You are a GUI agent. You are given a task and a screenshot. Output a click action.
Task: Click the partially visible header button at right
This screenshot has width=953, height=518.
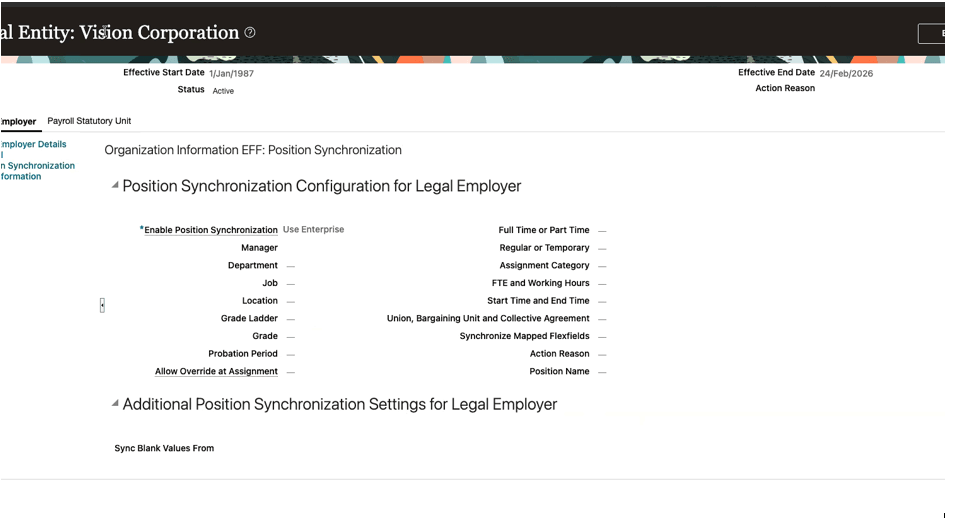click(932, 33)
